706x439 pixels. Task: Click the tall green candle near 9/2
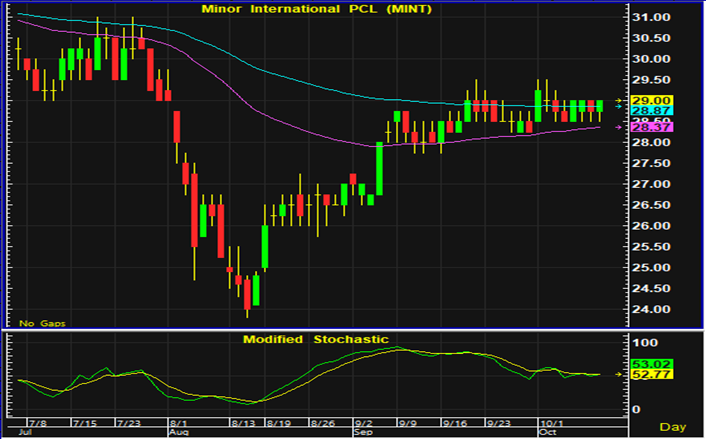379,168
